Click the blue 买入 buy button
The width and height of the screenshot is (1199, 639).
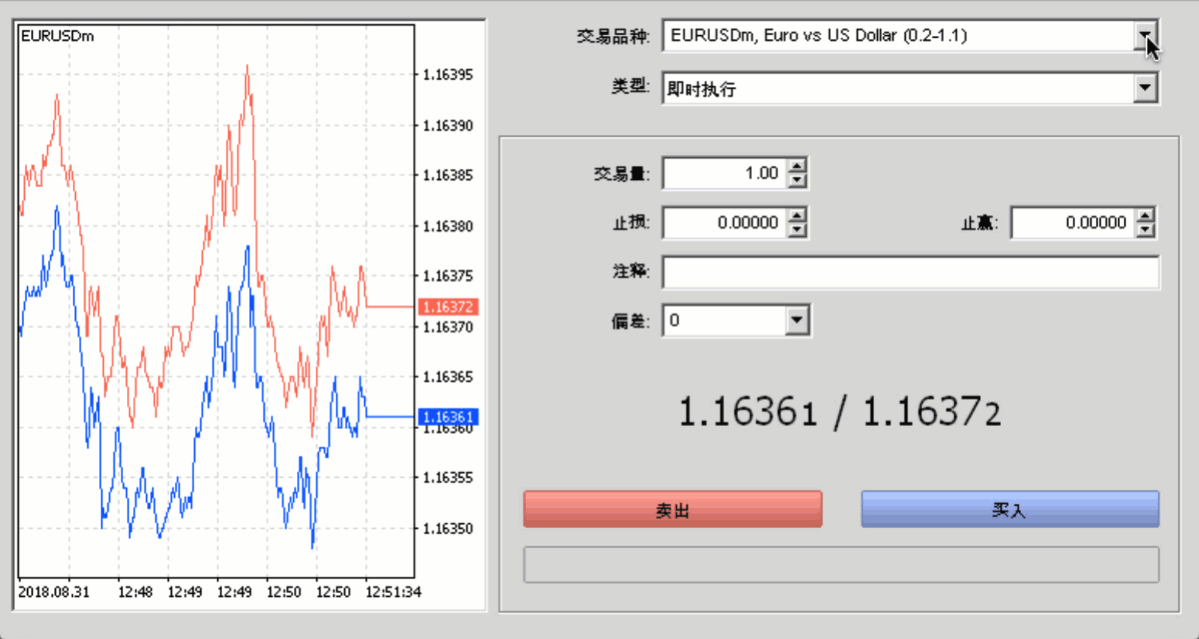(x=1009, y=508)
